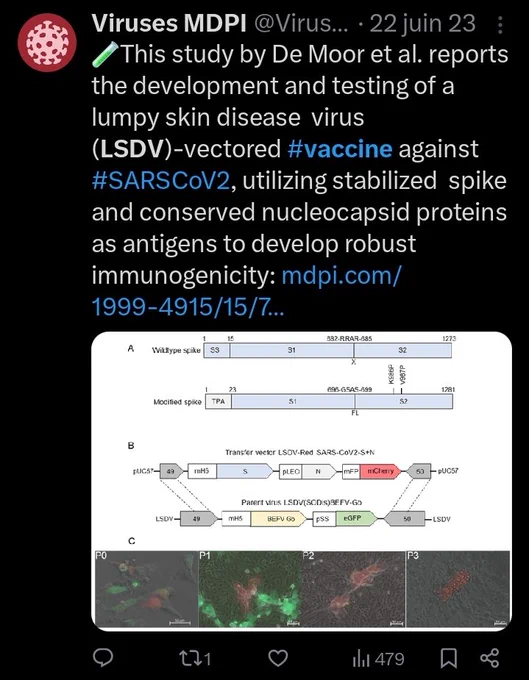This screenshot has height=680, width=529.
Task: Click the test tube emoji in tweet
Action: 104,55
